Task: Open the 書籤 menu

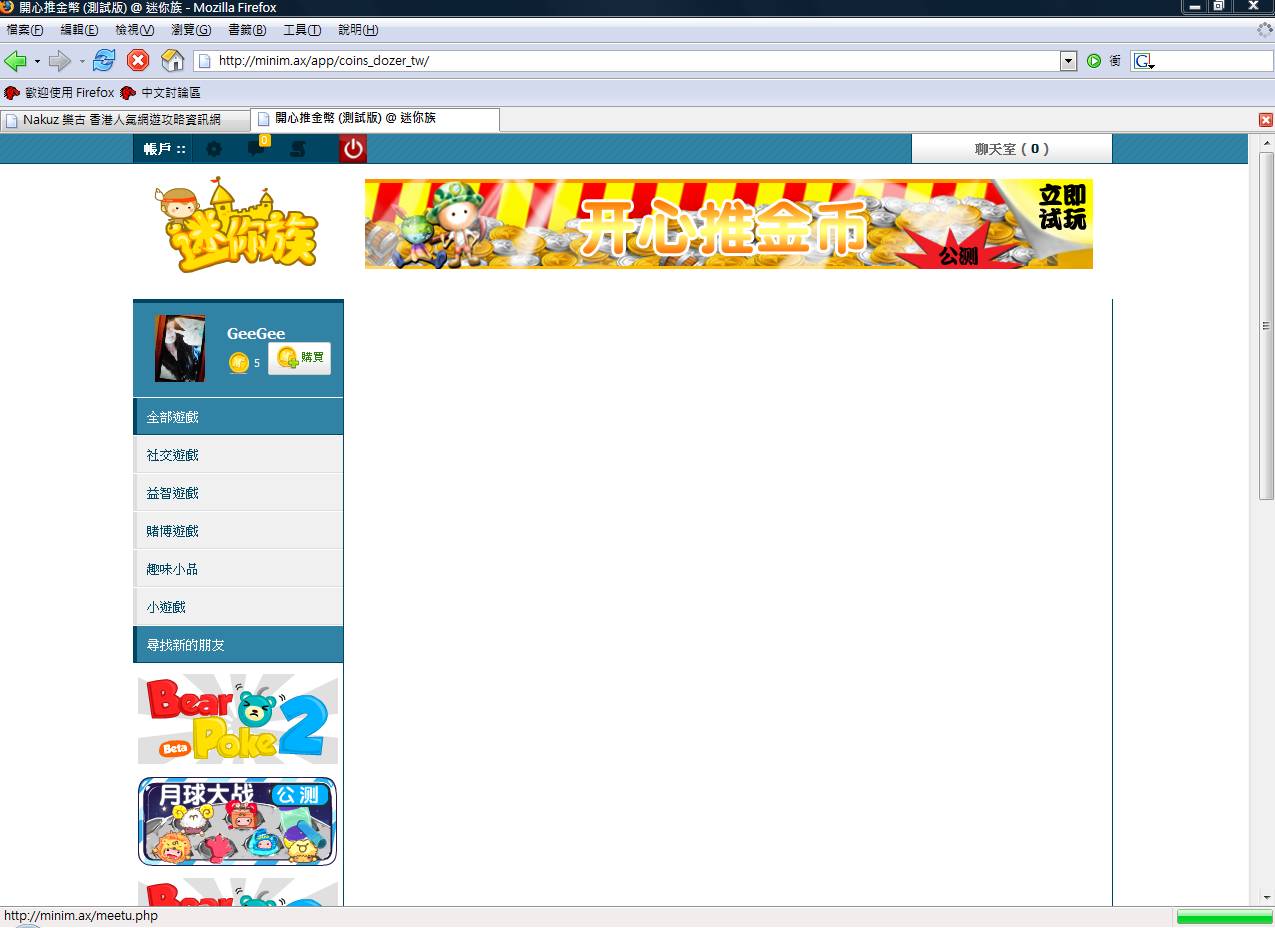Action: [247, 30]
